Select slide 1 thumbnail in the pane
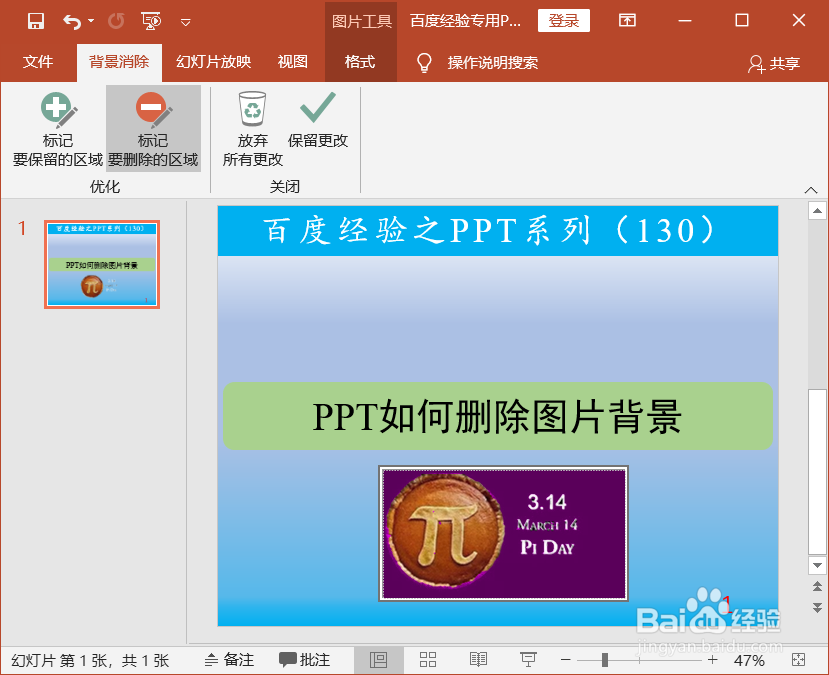Image resolution: width=829 pixels, height=675 pixels. [x=101, y=264]
